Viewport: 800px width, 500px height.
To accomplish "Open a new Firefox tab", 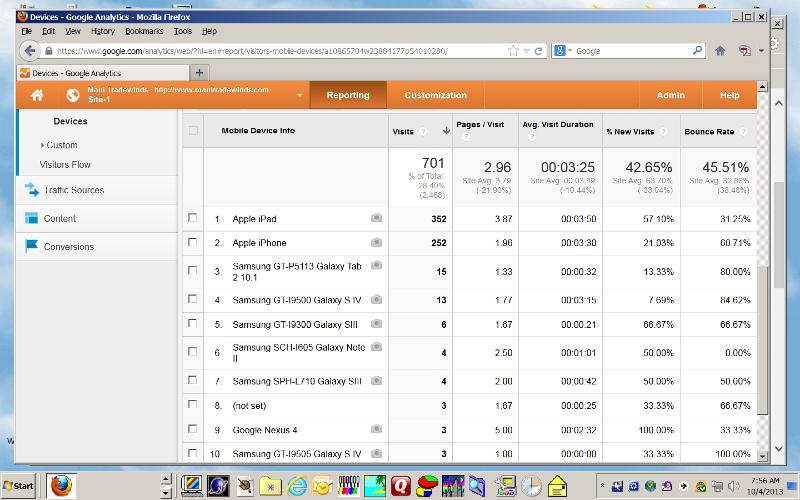I will click(199, 73).
